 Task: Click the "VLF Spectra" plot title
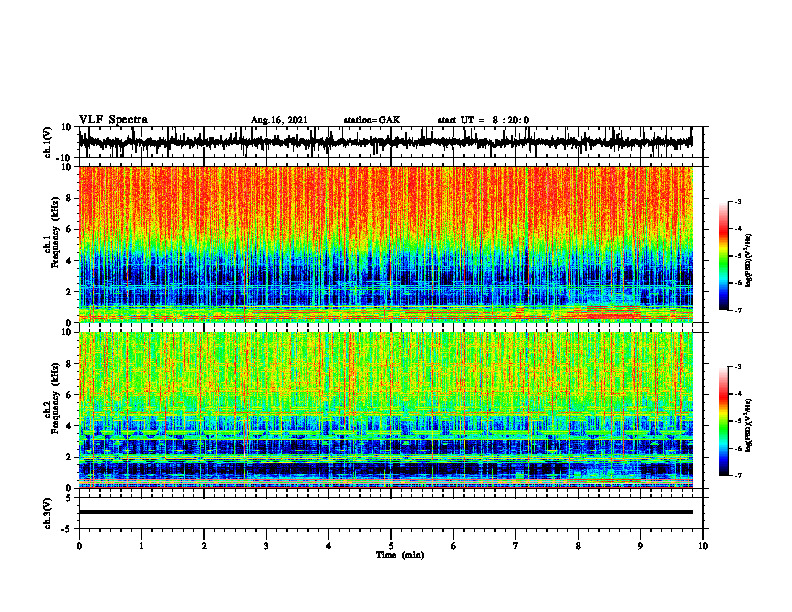113,119
